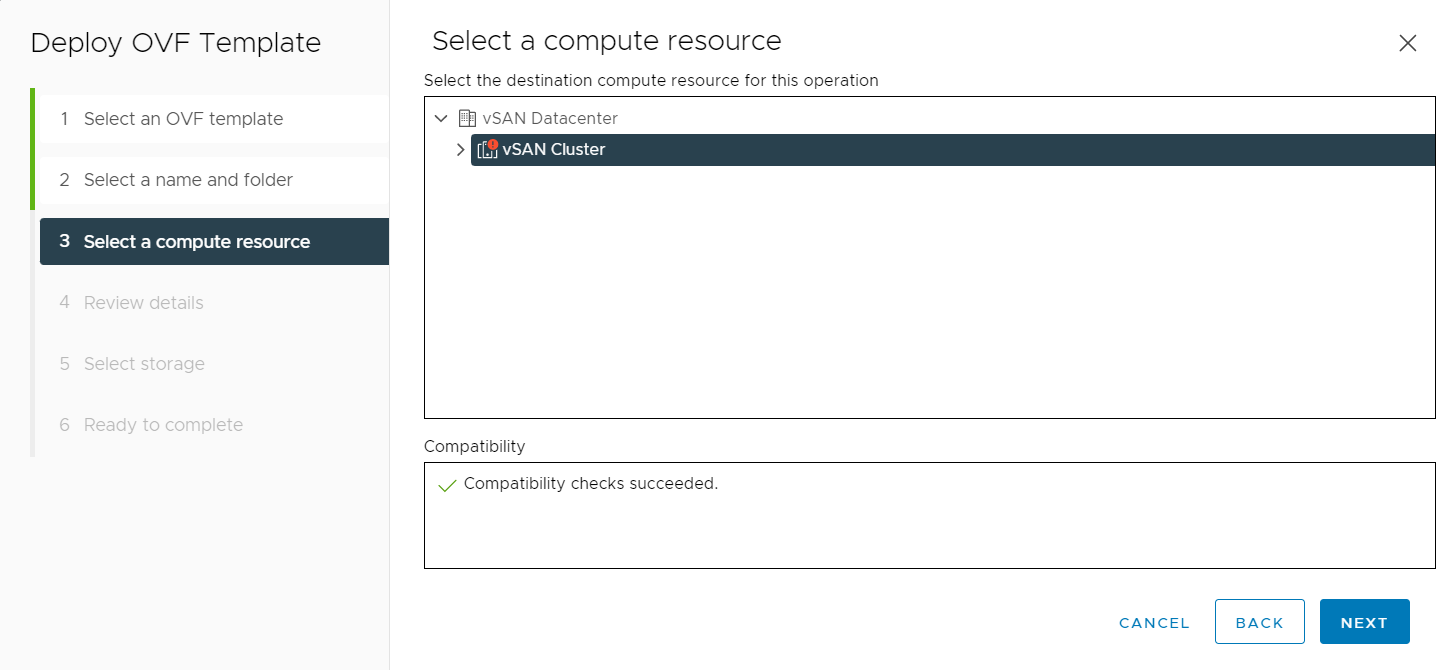Open step 3 Select a compute resource
The width and height of the screenshot is (1437, 670).
196,242
